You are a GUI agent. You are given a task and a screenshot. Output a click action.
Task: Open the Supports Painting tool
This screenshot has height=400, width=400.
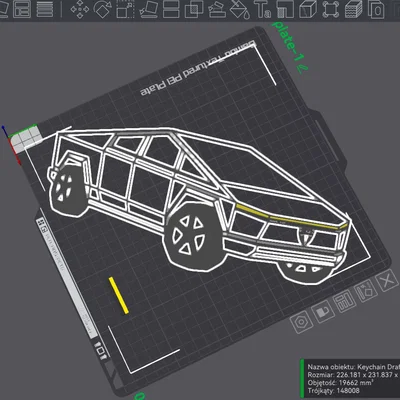pos(217,9)
